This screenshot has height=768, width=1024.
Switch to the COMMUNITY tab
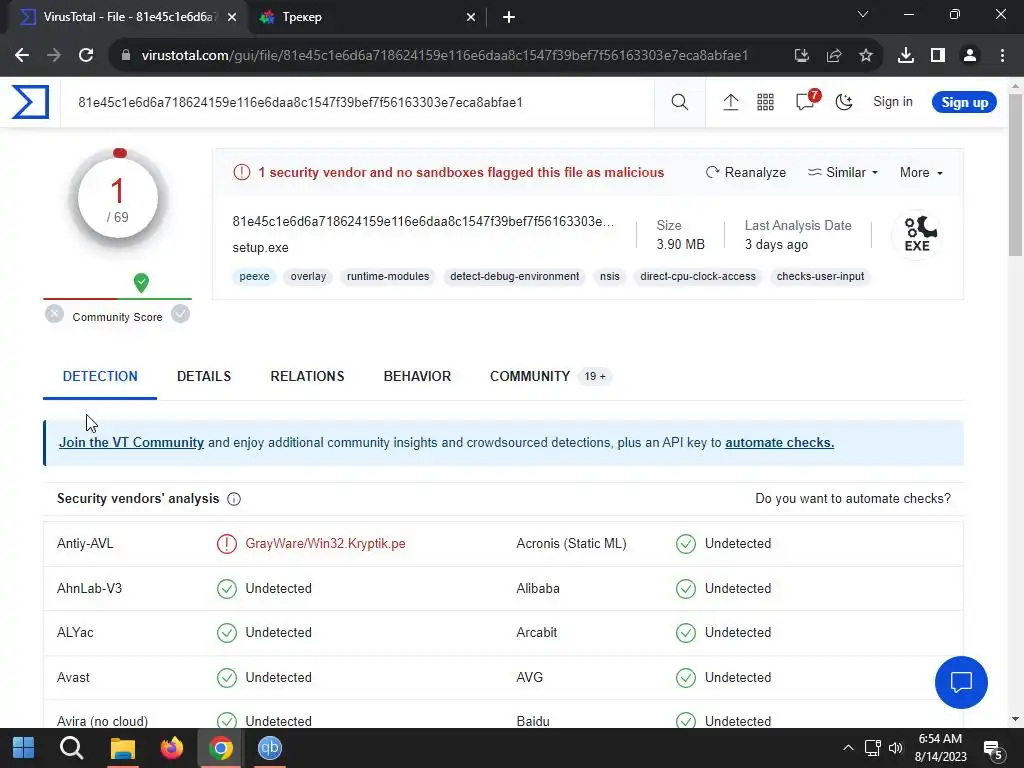[x=551, y=377]
